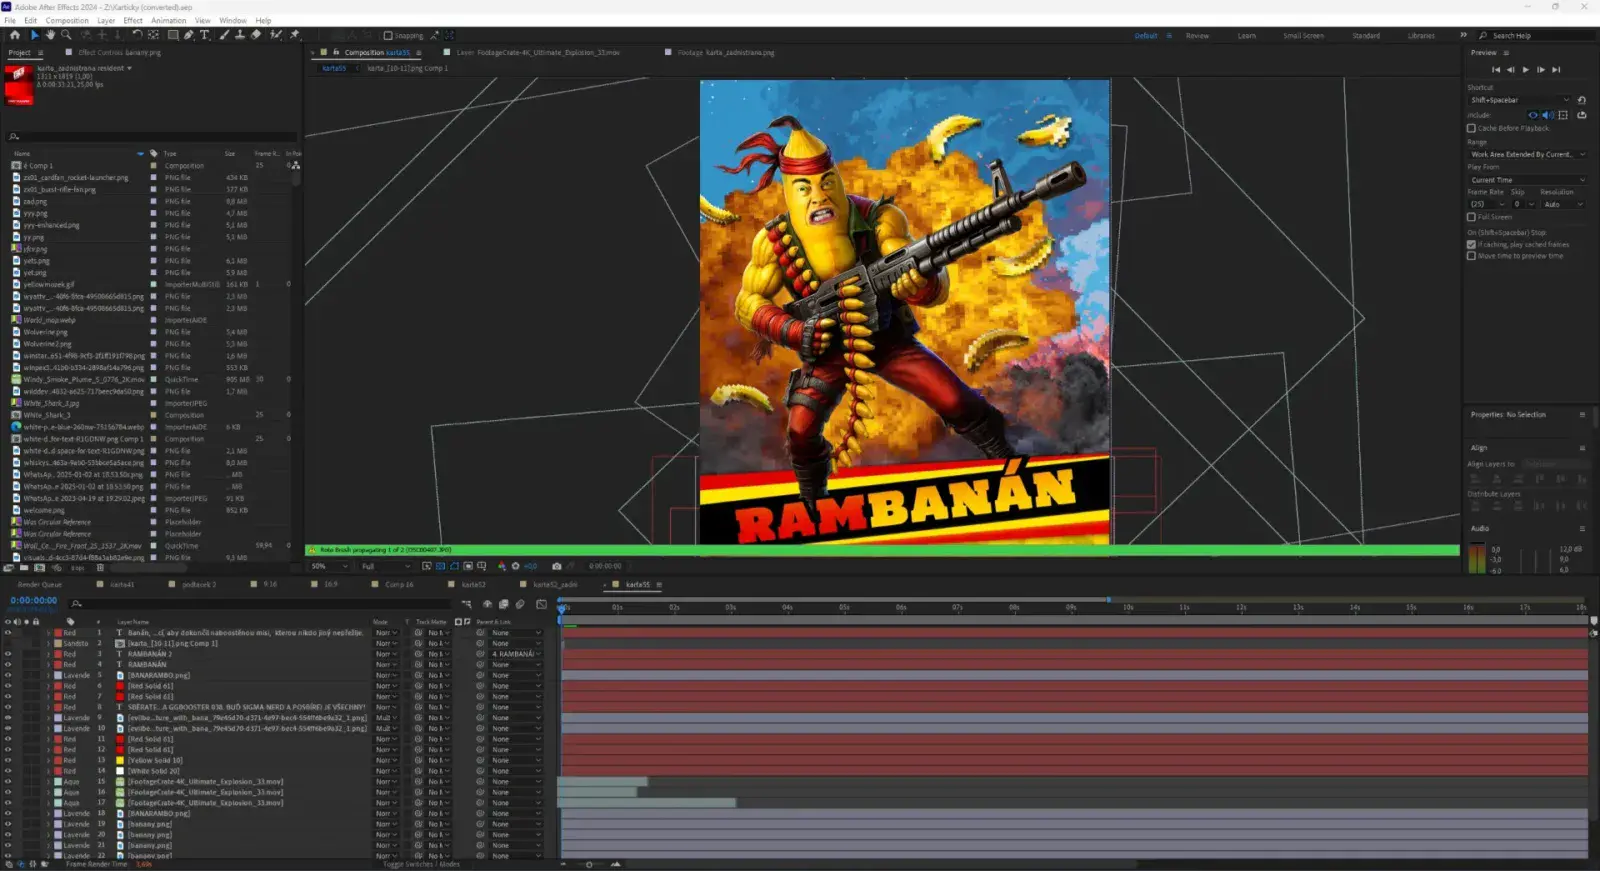Switch to the Review workspace
This screenshot has height=871, width=1600.
1197,36
